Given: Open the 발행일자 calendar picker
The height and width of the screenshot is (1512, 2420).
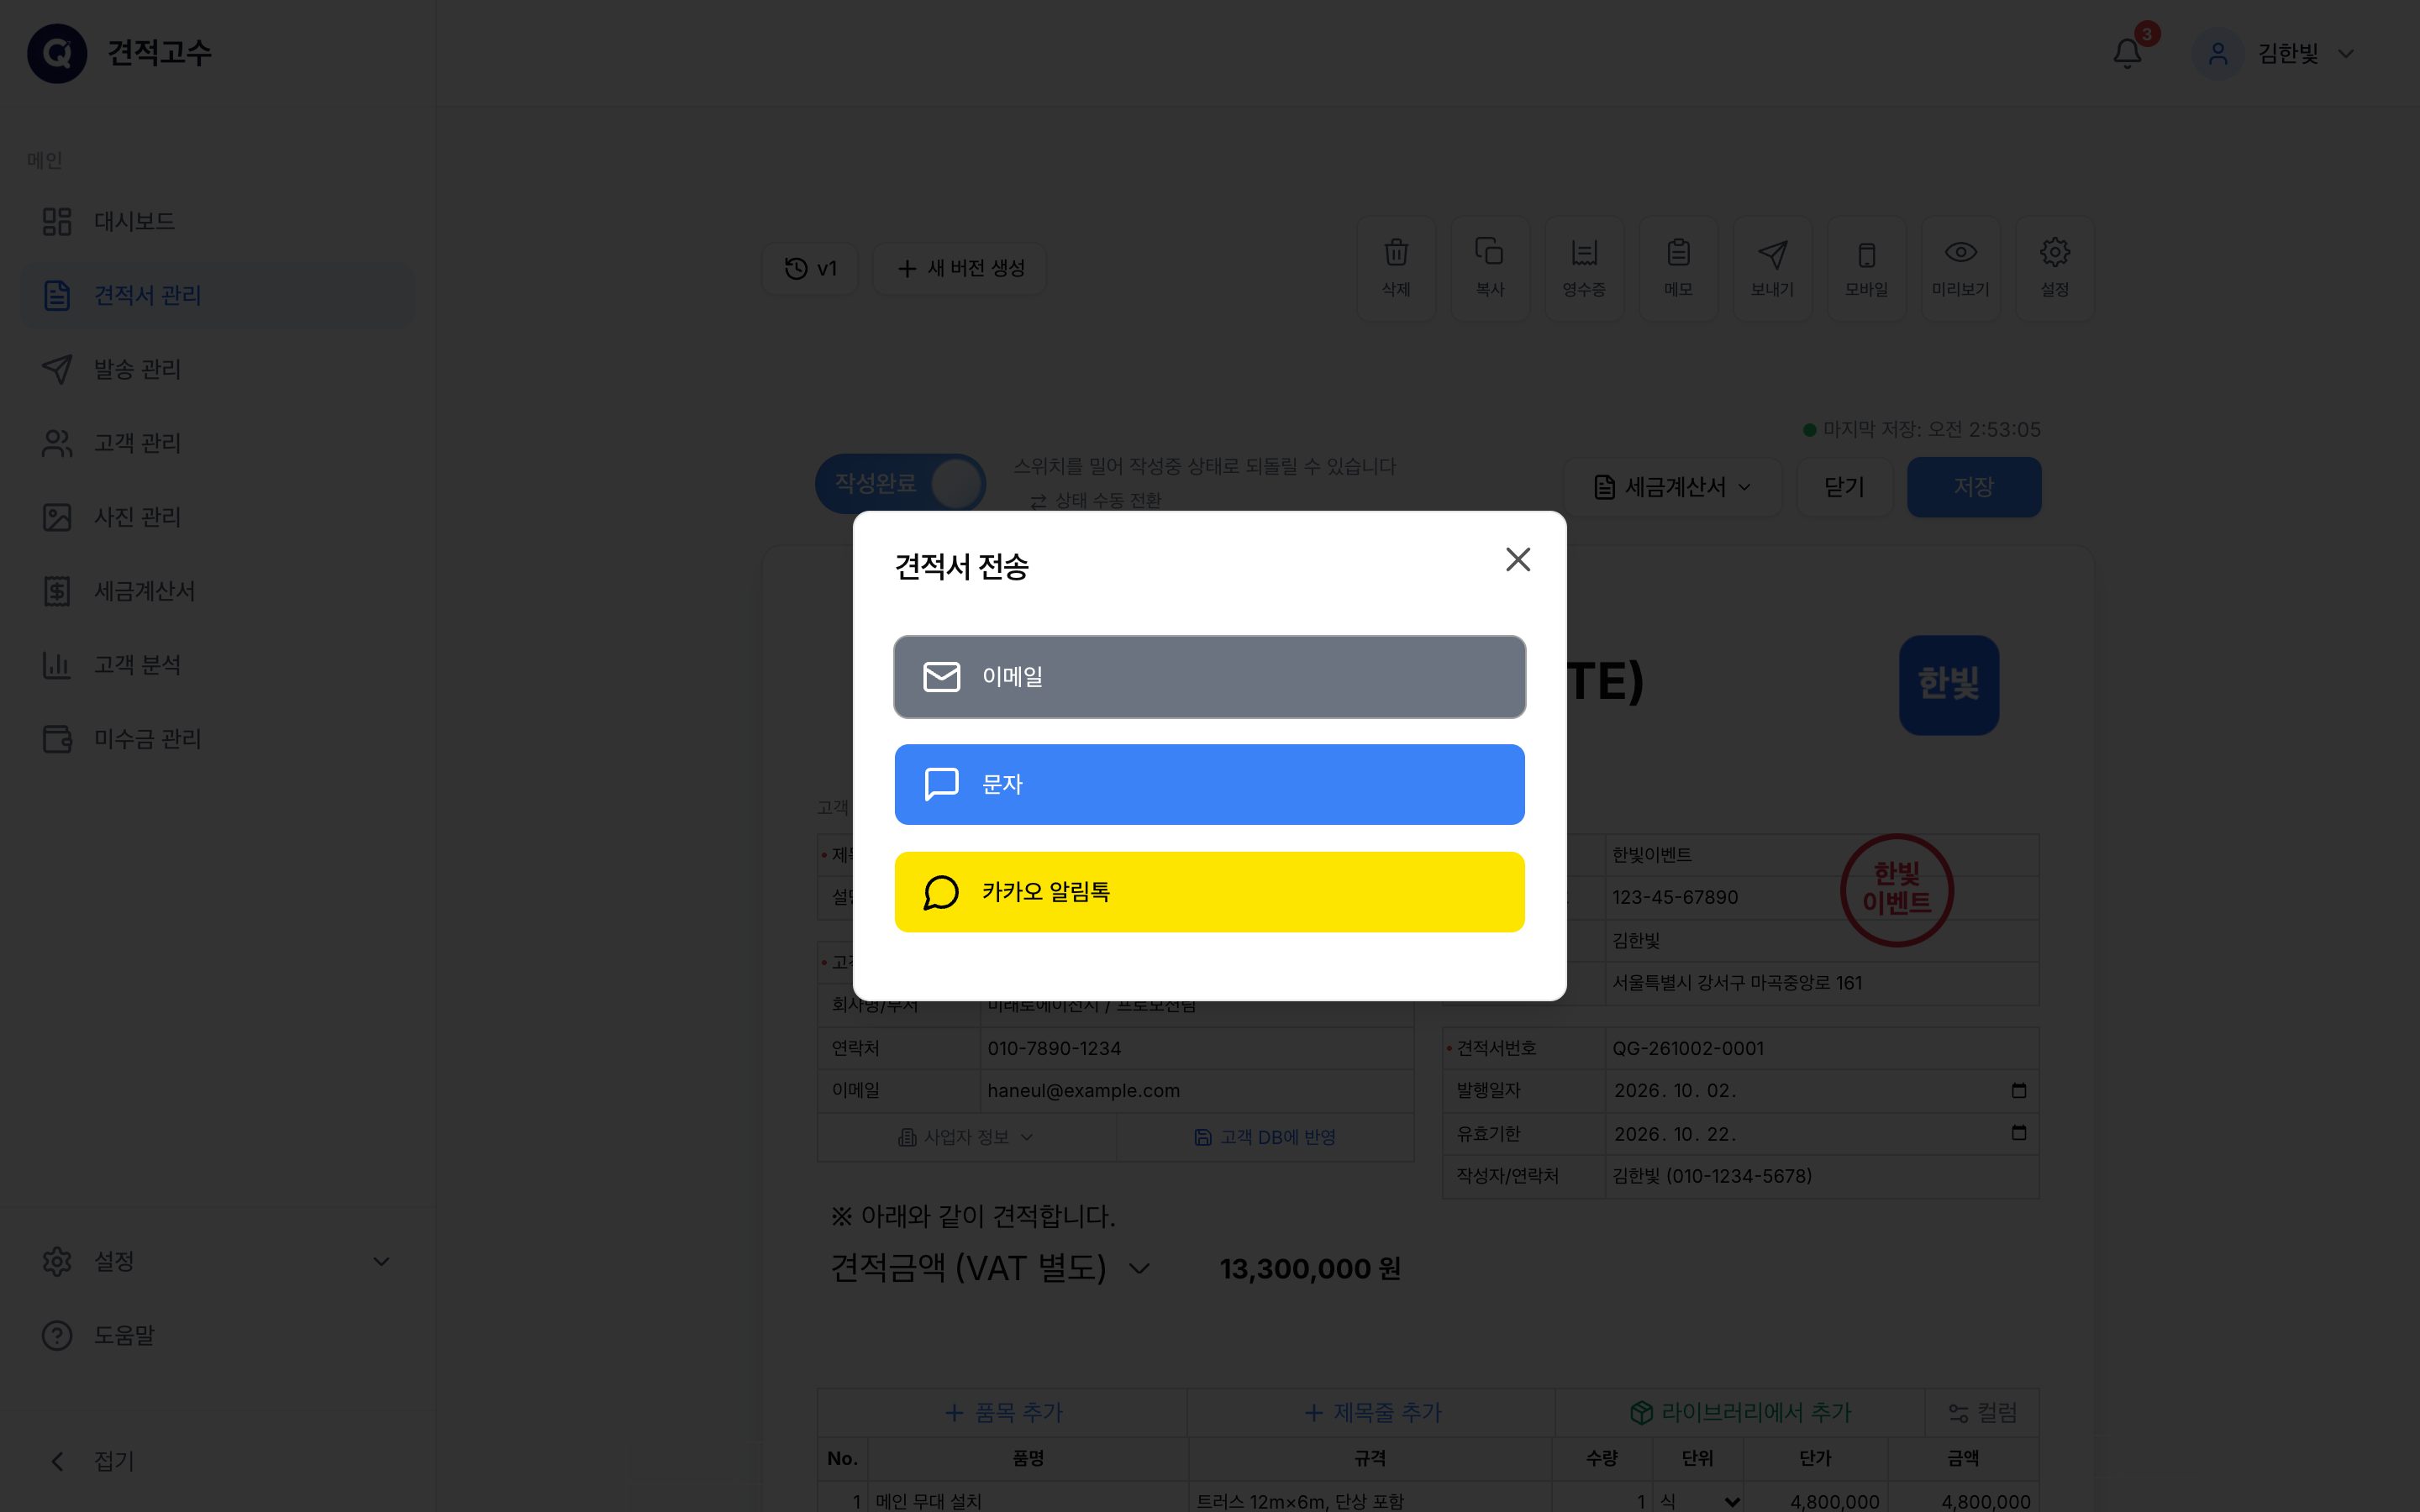Looking at the screenshot, I should pos(2018,1090).
